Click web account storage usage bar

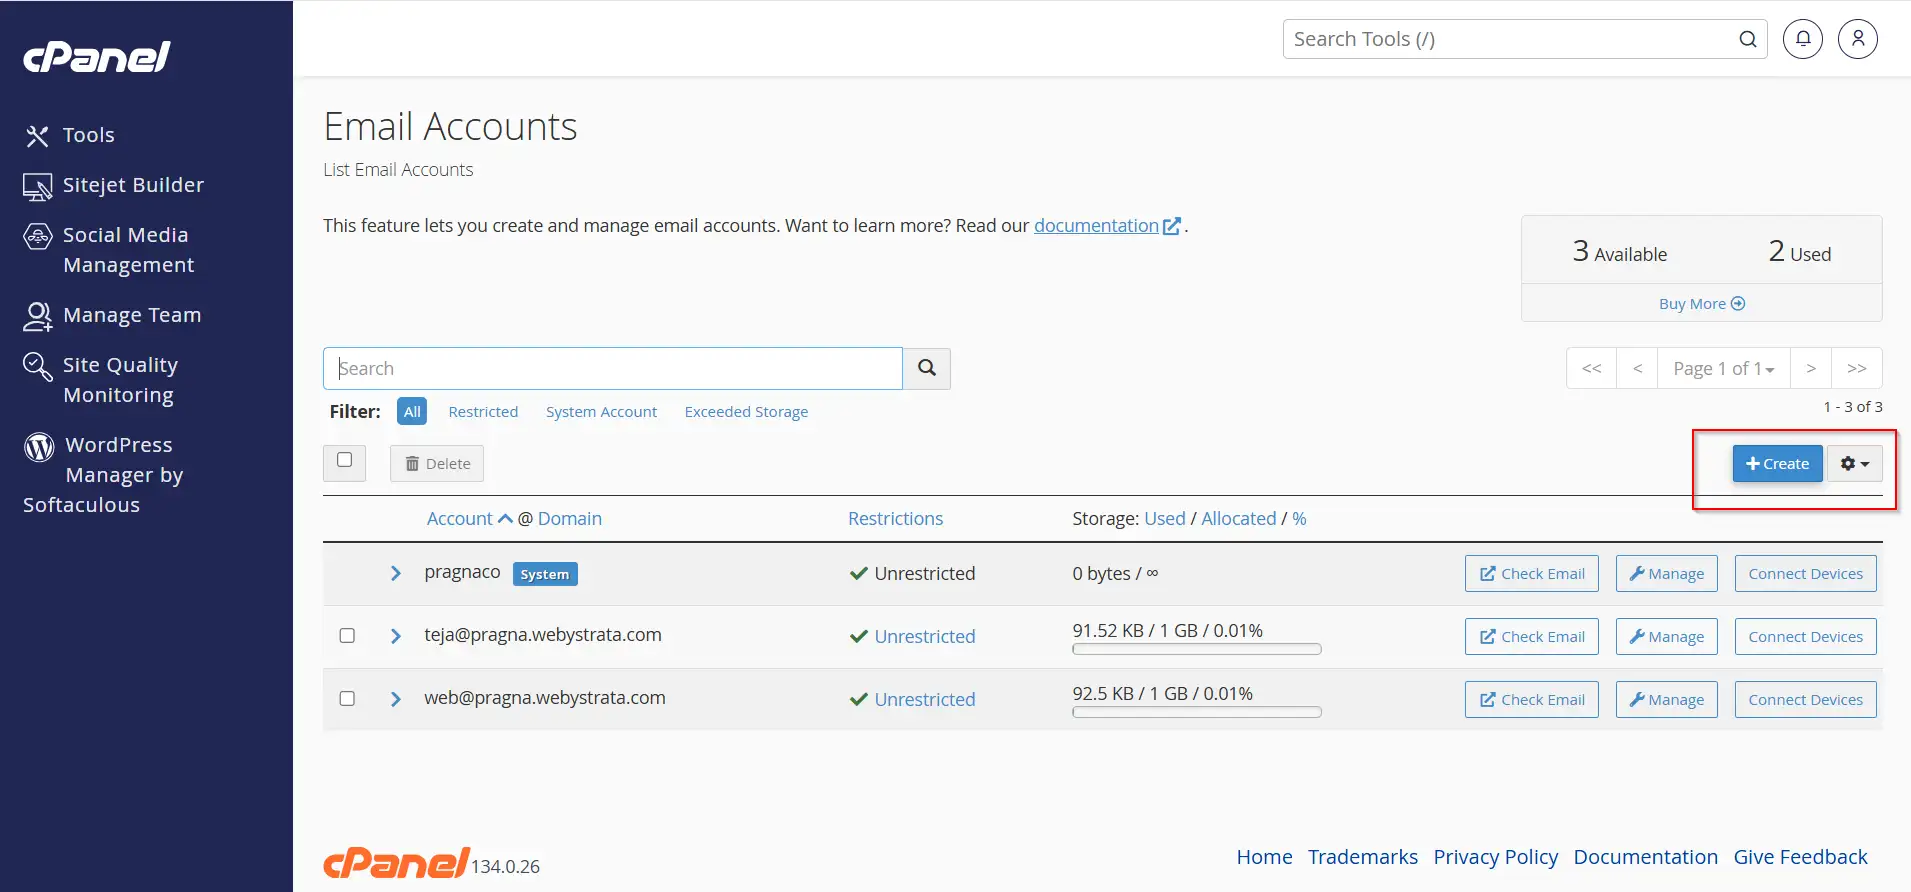[1197, 712]
